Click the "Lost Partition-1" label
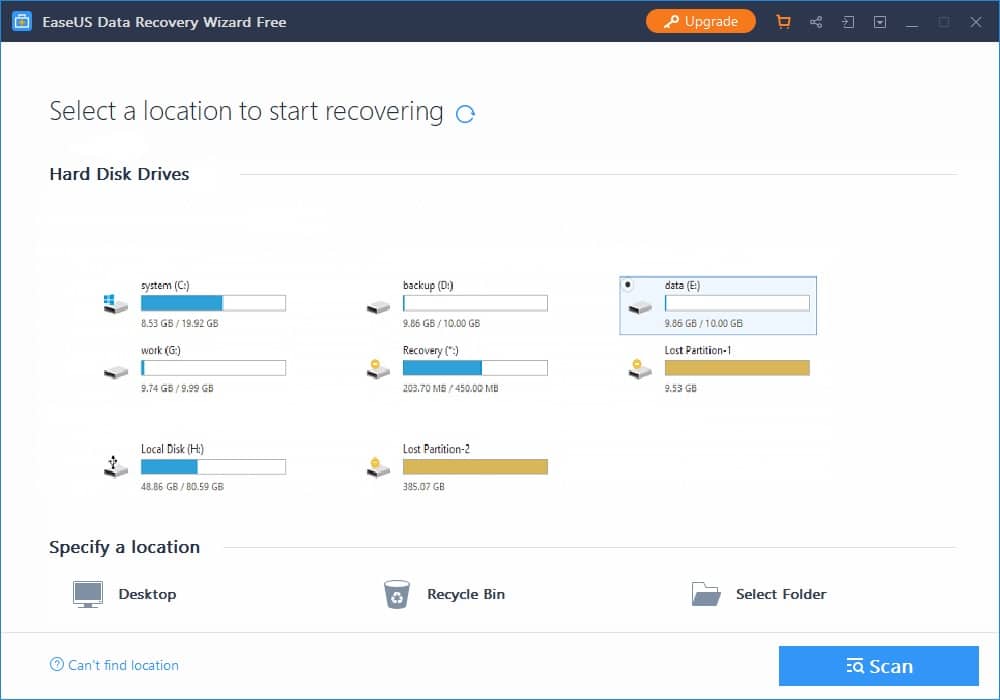 698,350
